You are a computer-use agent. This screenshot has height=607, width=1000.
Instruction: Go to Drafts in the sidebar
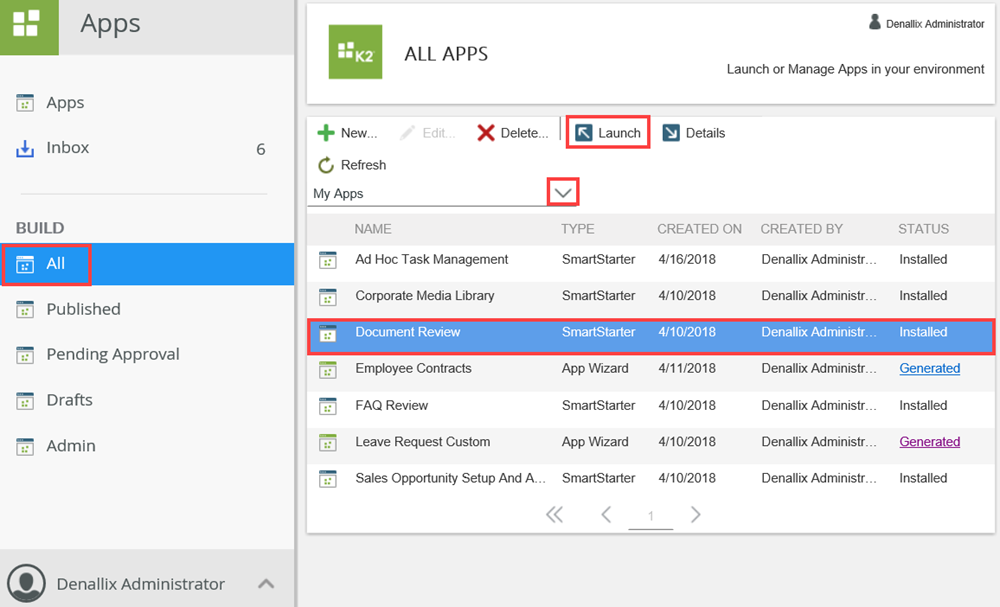(x=69, y=400)
